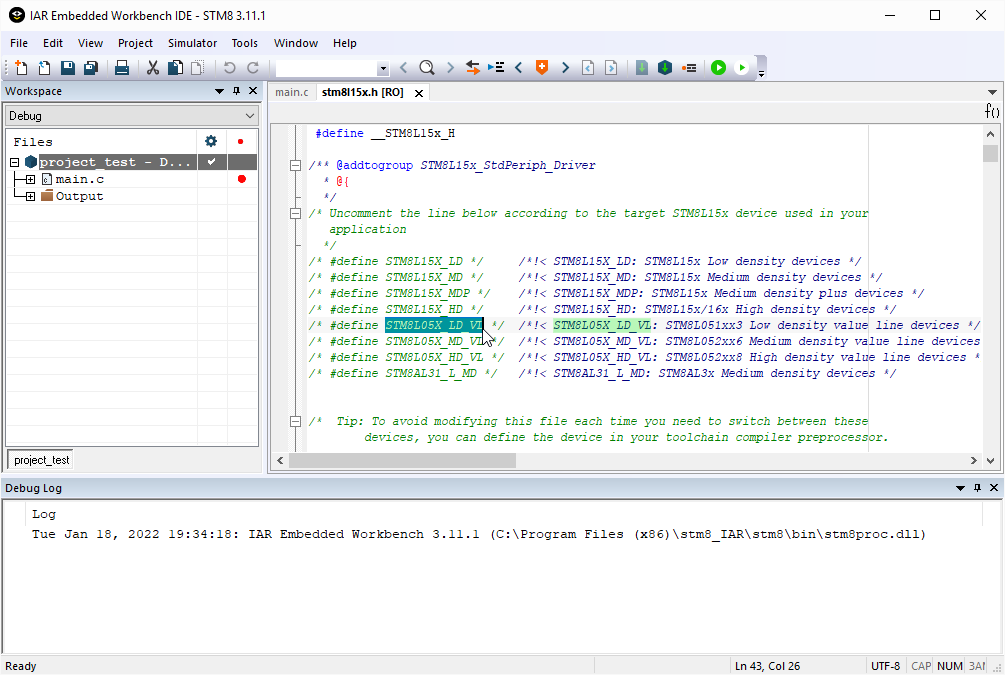Click the quick search input field

click(327, 68)
